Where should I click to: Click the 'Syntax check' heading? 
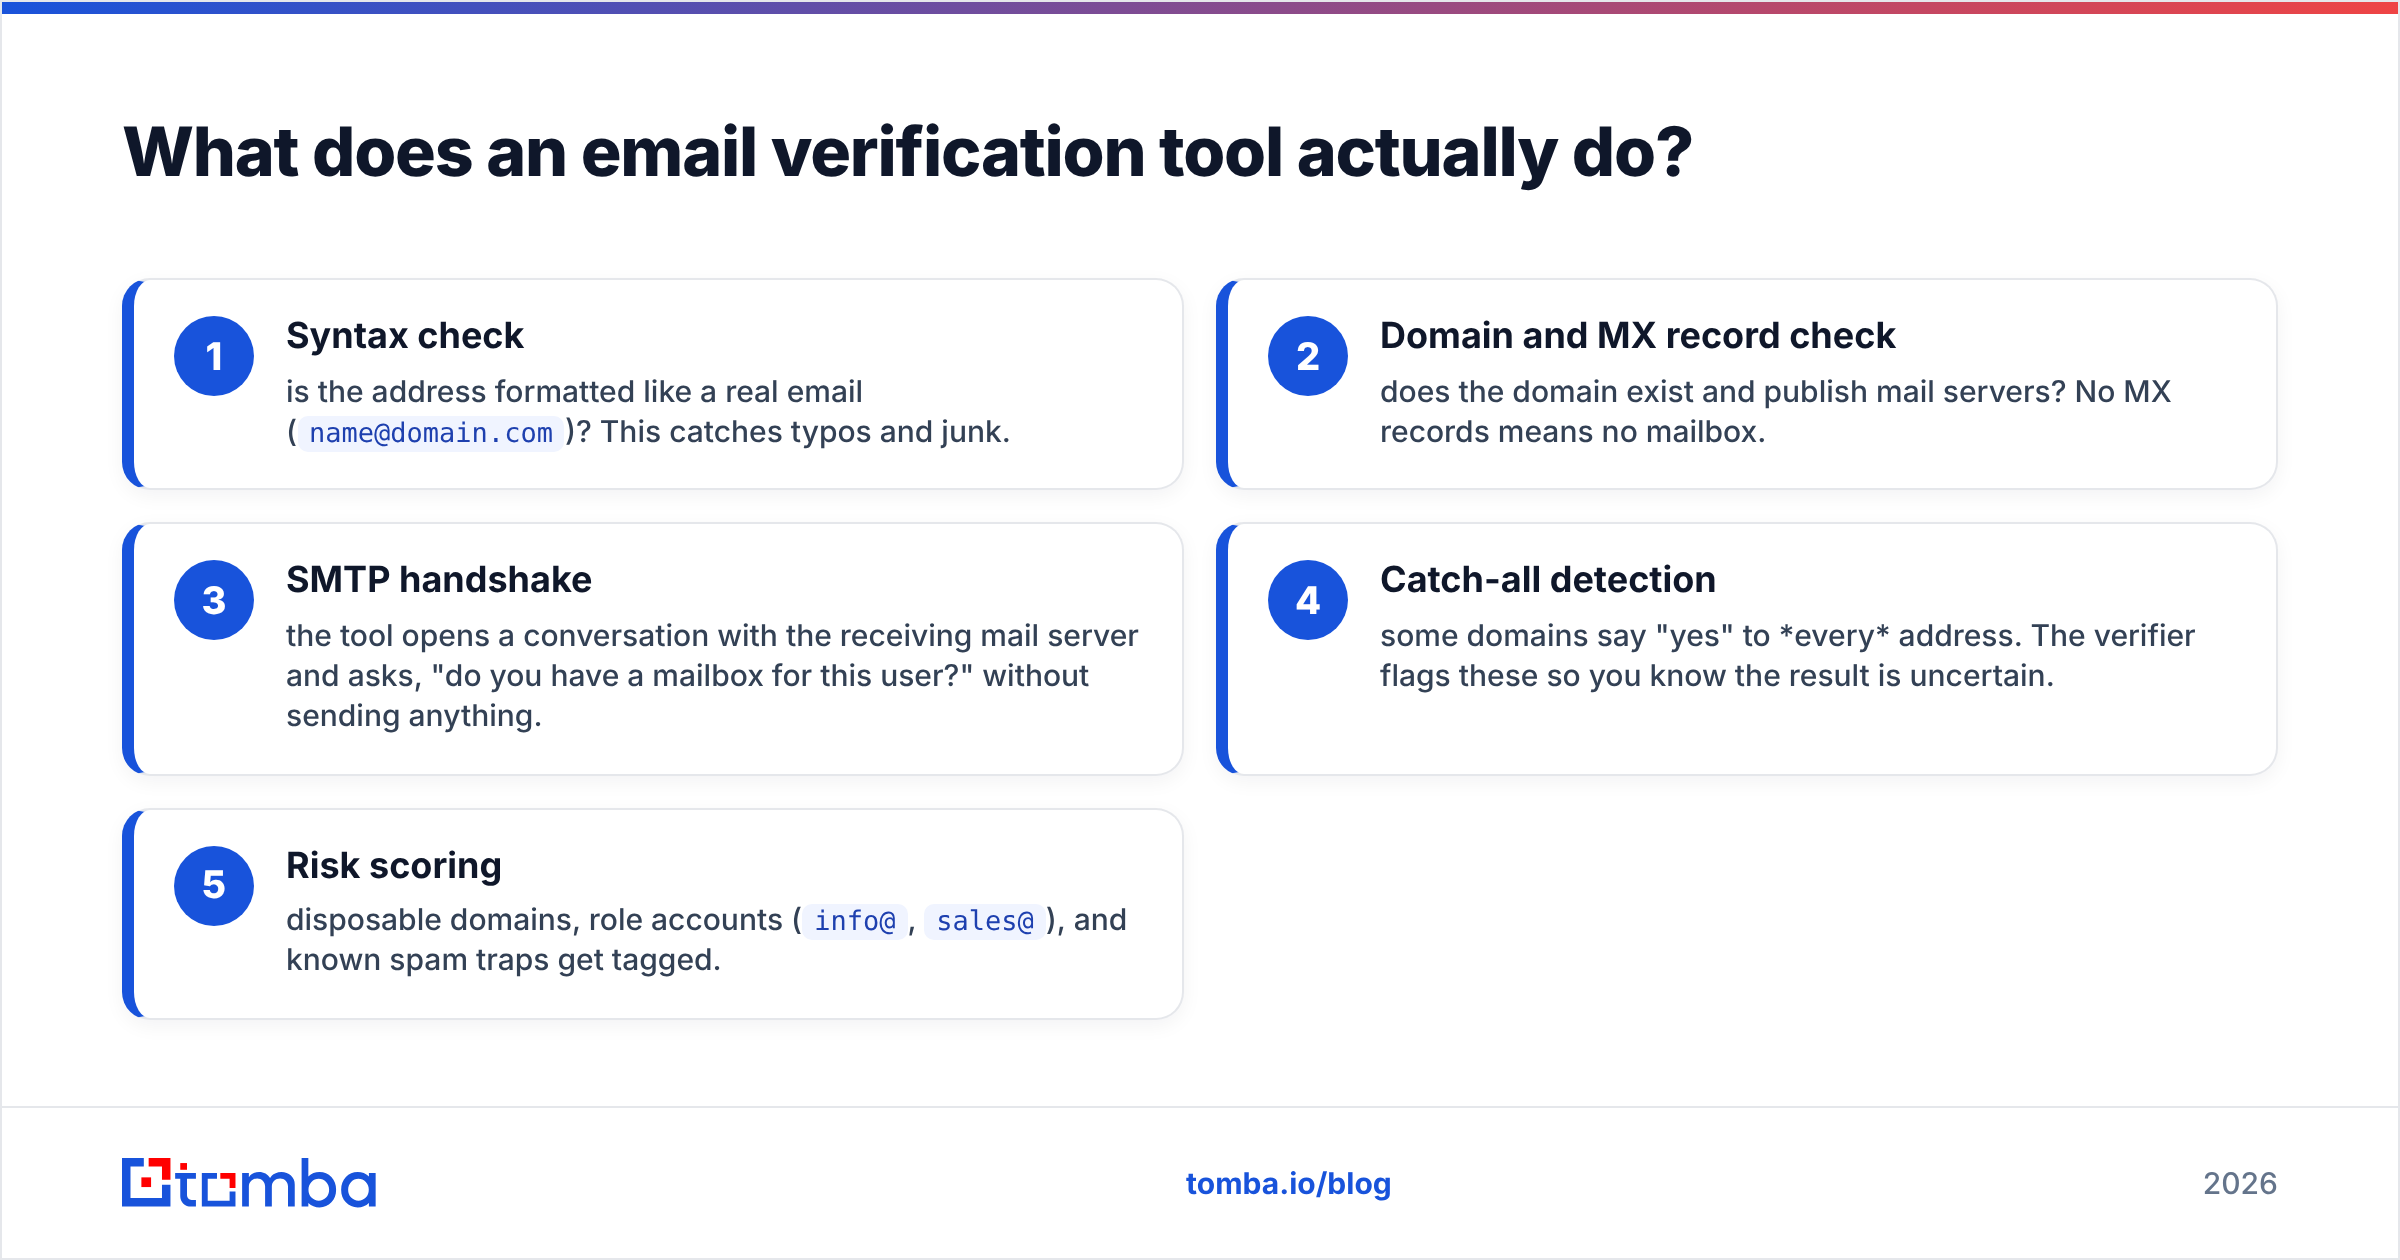click(405, 336)
